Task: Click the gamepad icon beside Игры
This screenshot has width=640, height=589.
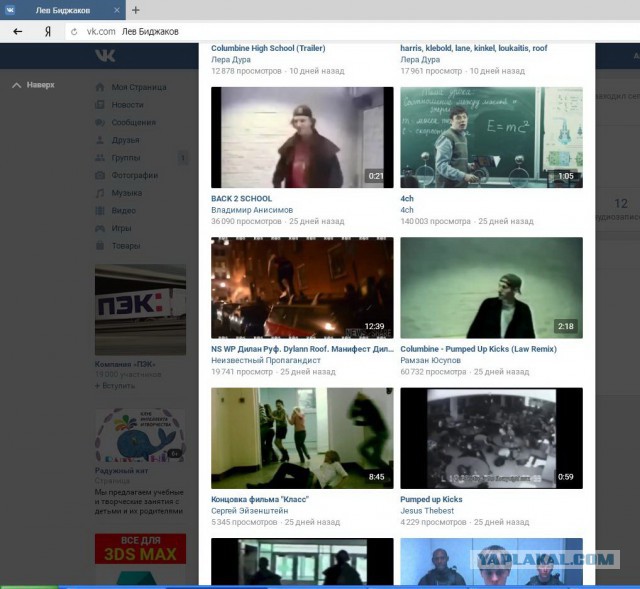Action: pos(100,228)
